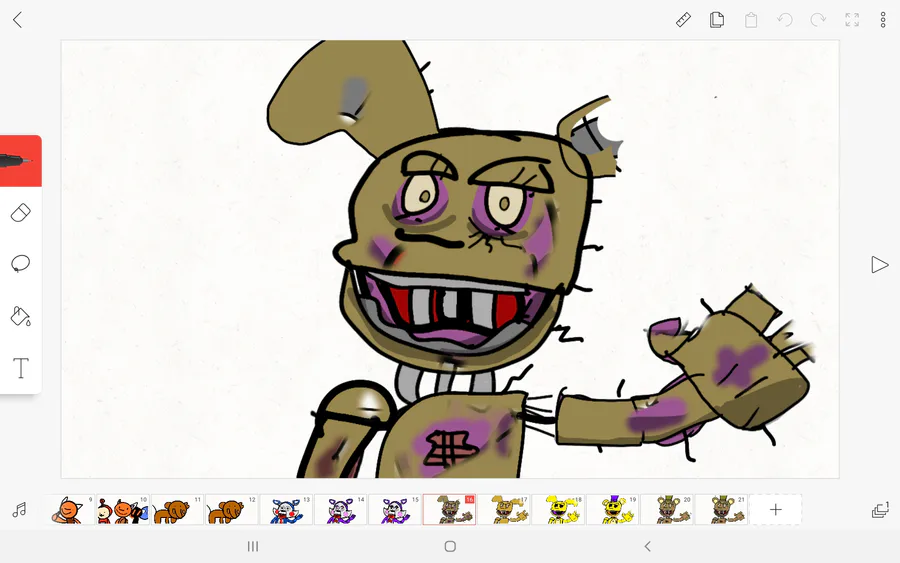This screenshot has width=900, height=563.
Task: Select the Eraser tool
Action: (x=21, y=212)
